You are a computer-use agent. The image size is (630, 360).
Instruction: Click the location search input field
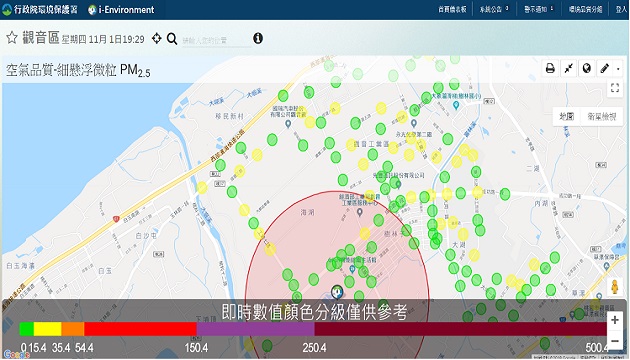point(216,40)
